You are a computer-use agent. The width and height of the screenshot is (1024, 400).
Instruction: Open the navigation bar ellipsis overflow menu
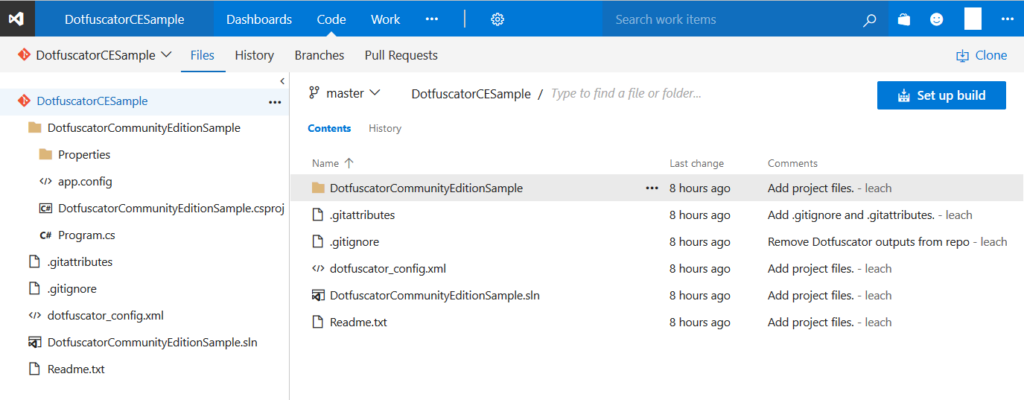[432, 20]
